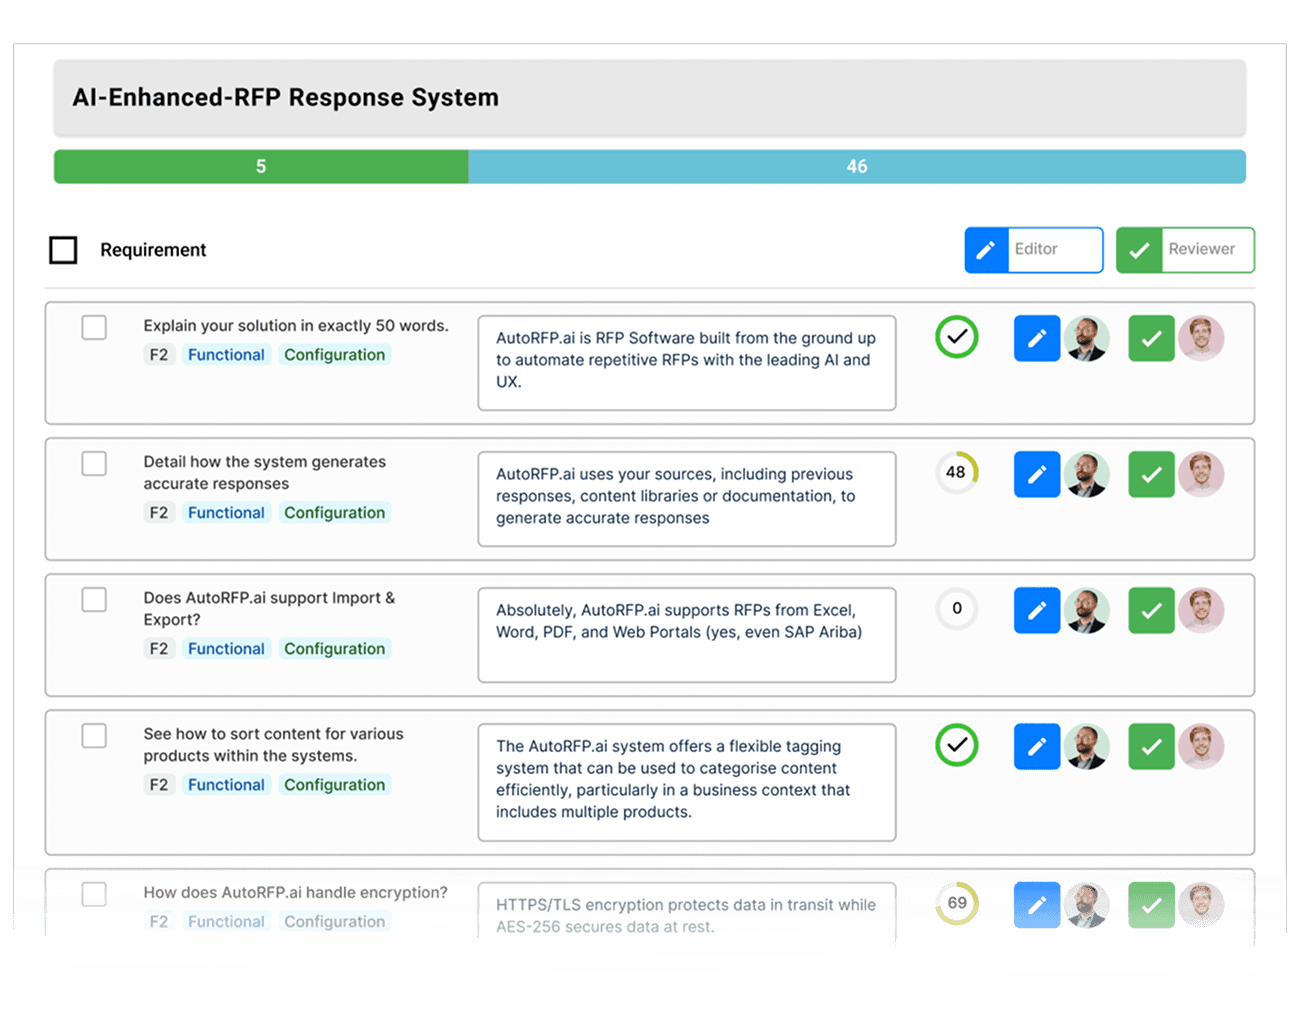Toggle the select-all Requirement checkbox

63,250
